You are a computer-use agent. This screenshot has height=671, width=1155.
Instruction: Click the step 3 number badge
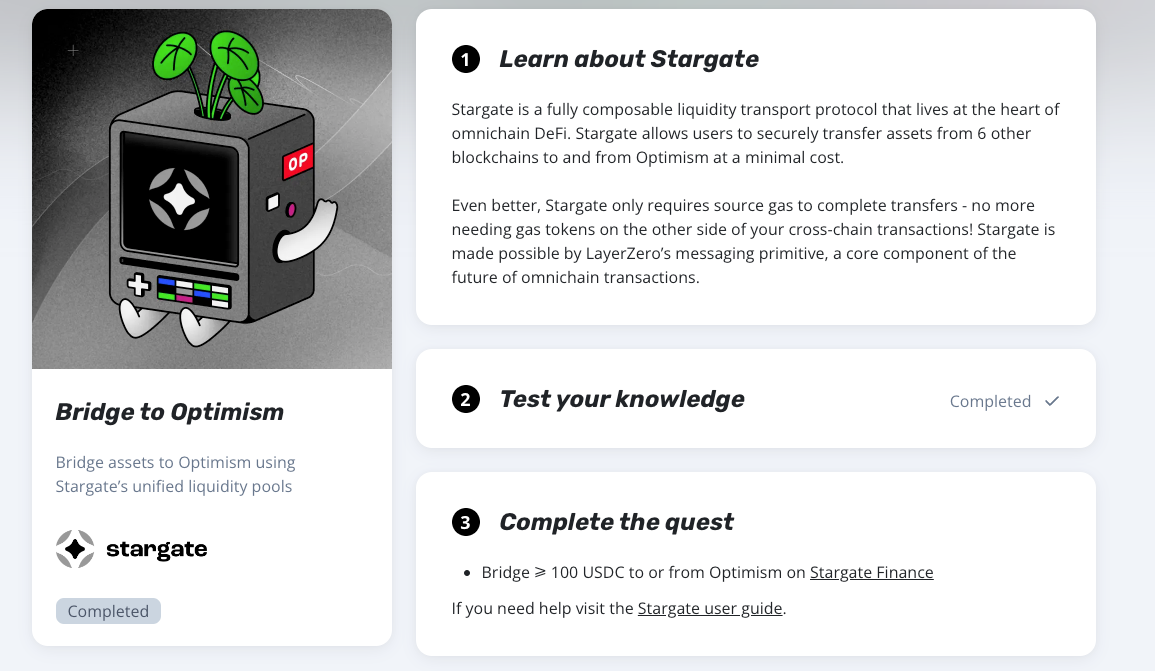[466, 522]
